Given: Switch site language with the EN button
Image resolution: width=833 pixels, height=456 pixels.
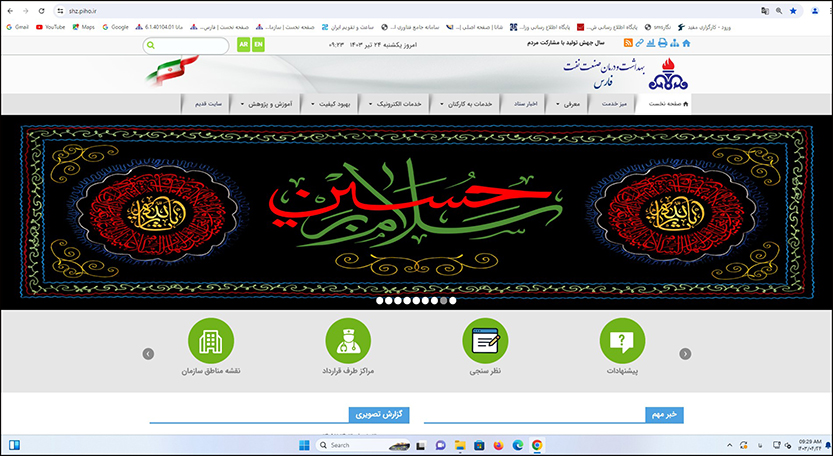Looking at the screenshot, I should pyautogui.click(x=258, y=45).
